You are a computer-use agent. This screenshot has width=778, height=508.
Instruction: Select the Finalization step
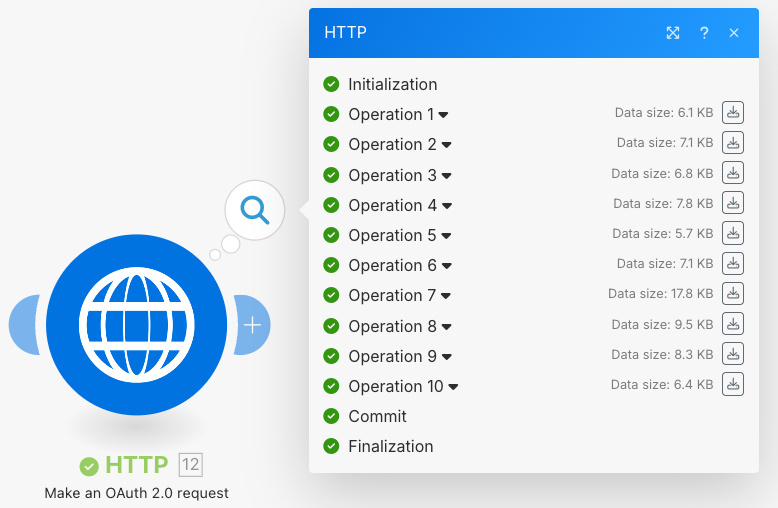[390, 446]
